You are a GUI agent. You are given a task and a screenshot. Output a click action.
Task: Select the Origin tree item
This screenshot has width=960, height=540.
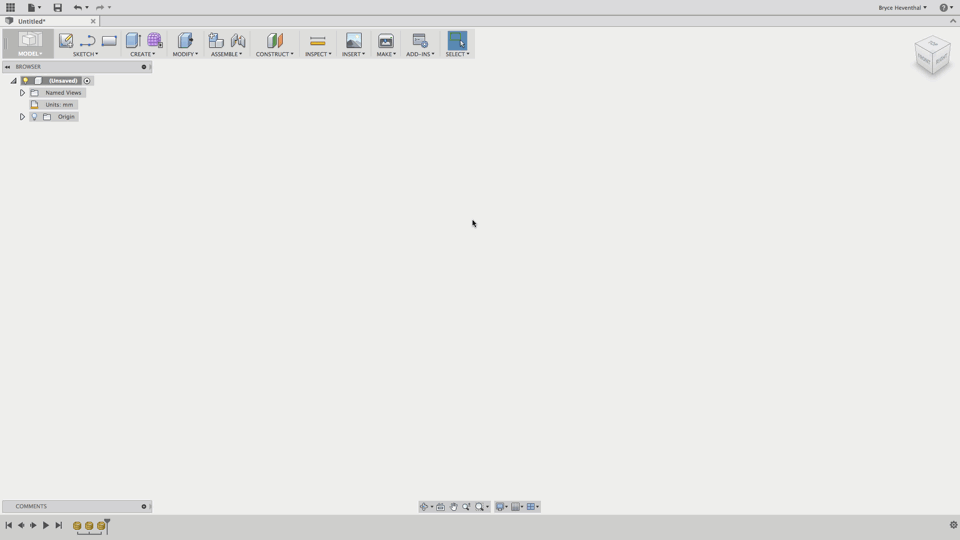[66, 116]
